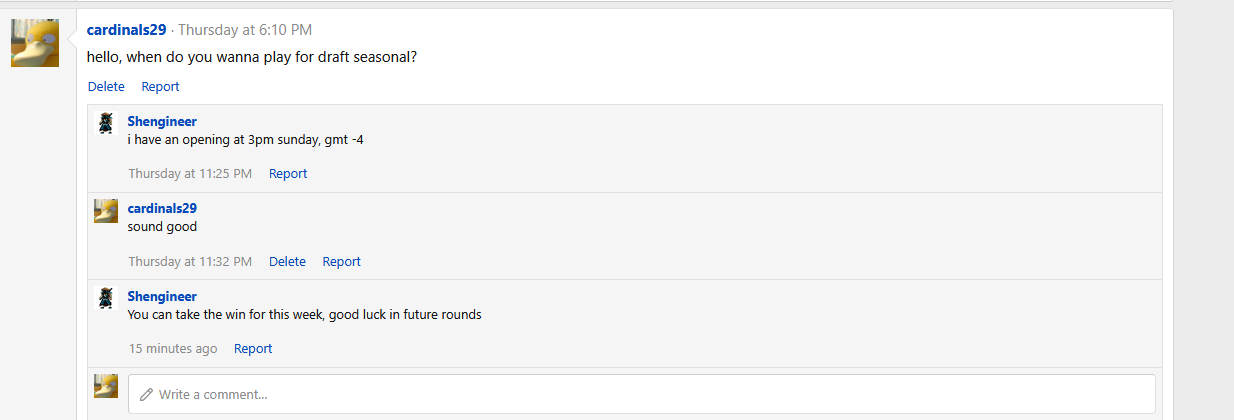
Task: Click Shengineer's avatar beside the "take the win" comment
Action: click(x=106, y=298)
